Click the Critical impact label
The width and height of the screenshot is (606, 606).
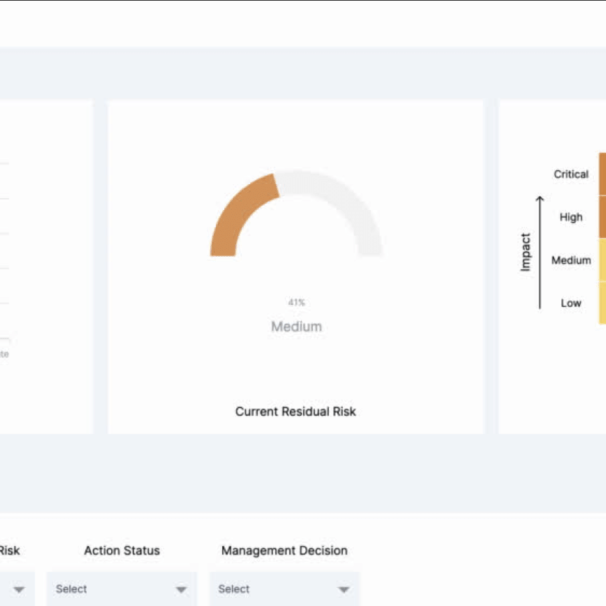(x=571, y=174)
